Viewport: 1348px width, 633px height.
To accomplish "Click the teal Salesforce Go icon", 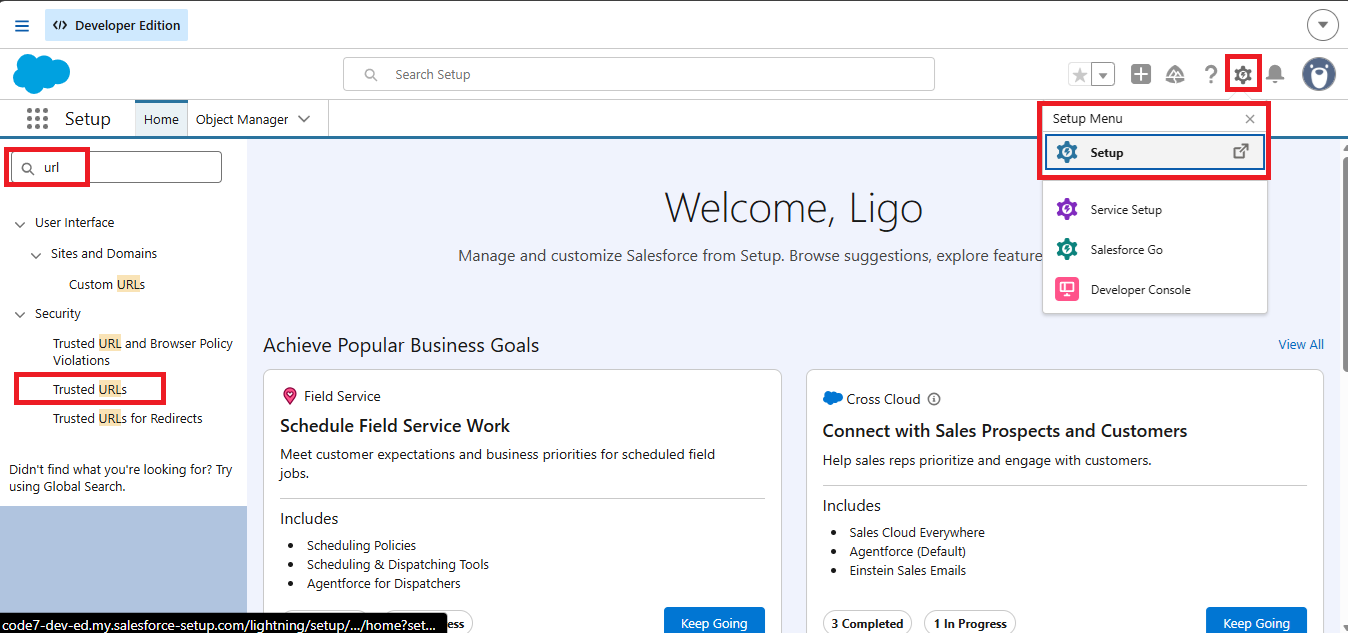I will [x=1067, y=250].
